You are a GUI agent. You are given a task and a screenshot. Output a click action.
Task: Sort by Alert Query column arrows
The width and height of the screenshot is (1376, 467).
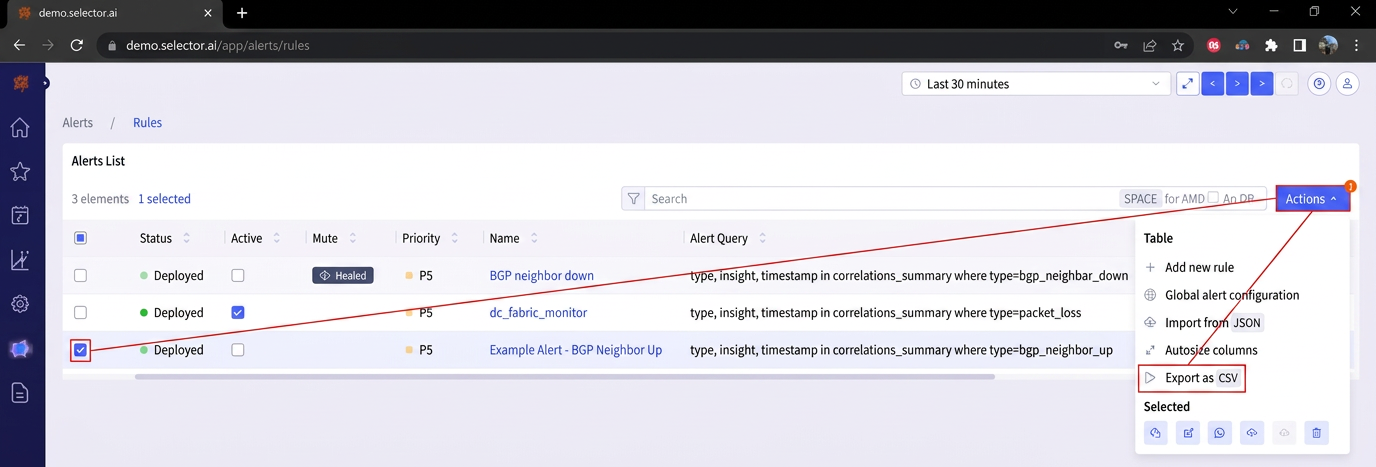tap(763, 239)
